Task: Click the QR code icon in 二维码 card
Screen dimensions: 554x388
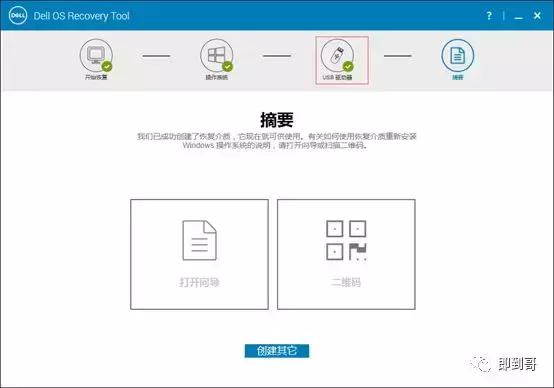Action: (x=346, y=240)
